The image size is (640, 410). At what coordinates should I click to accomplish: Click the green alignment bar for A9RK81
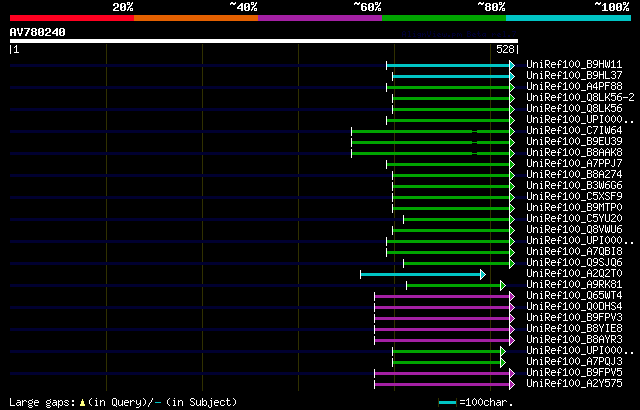tap(453, 286)
